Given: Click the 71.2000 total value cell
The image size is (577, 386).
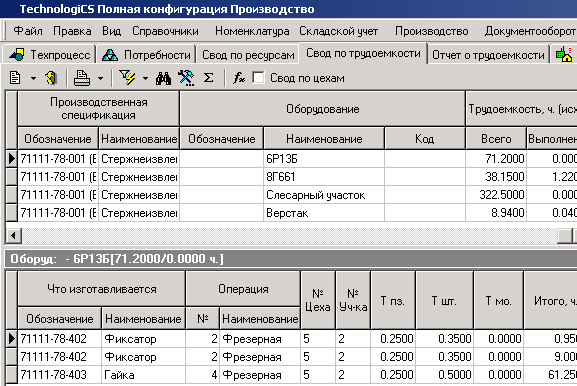Looking at the screenshot, I should (496, 159).
